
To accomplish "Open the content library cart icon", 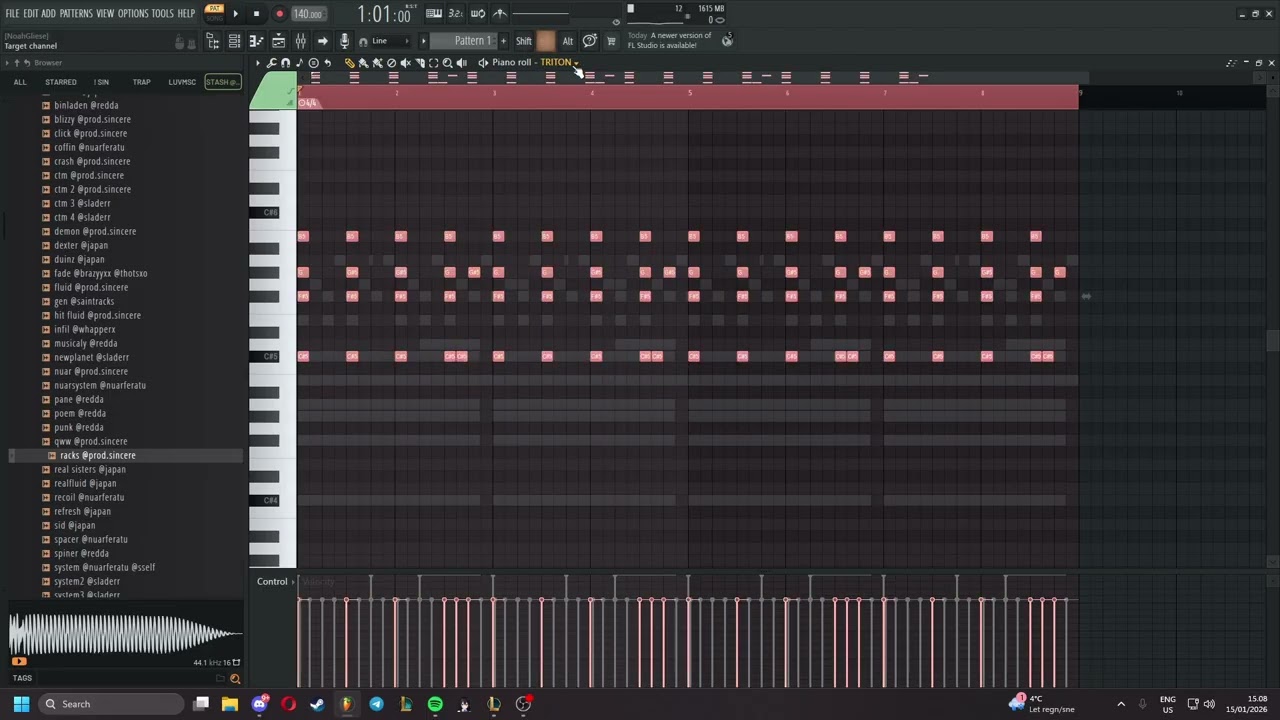I will (x=611, y=41).
